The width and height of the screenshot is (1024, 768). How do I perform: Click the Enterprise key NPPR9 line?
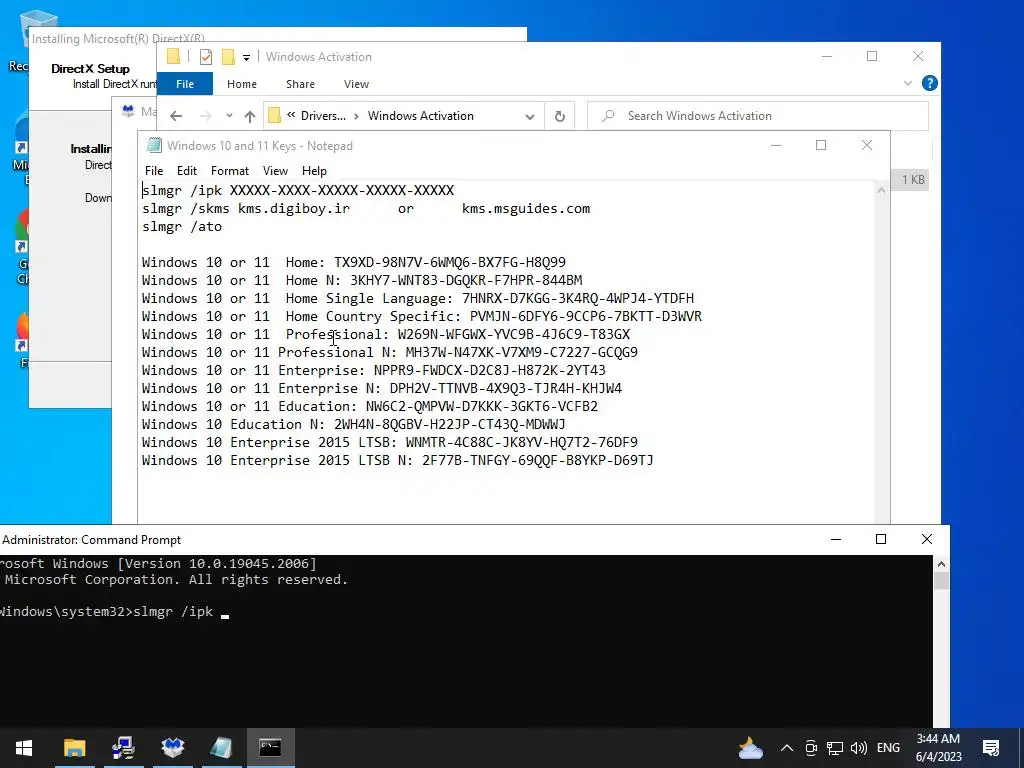pos(374,370)
